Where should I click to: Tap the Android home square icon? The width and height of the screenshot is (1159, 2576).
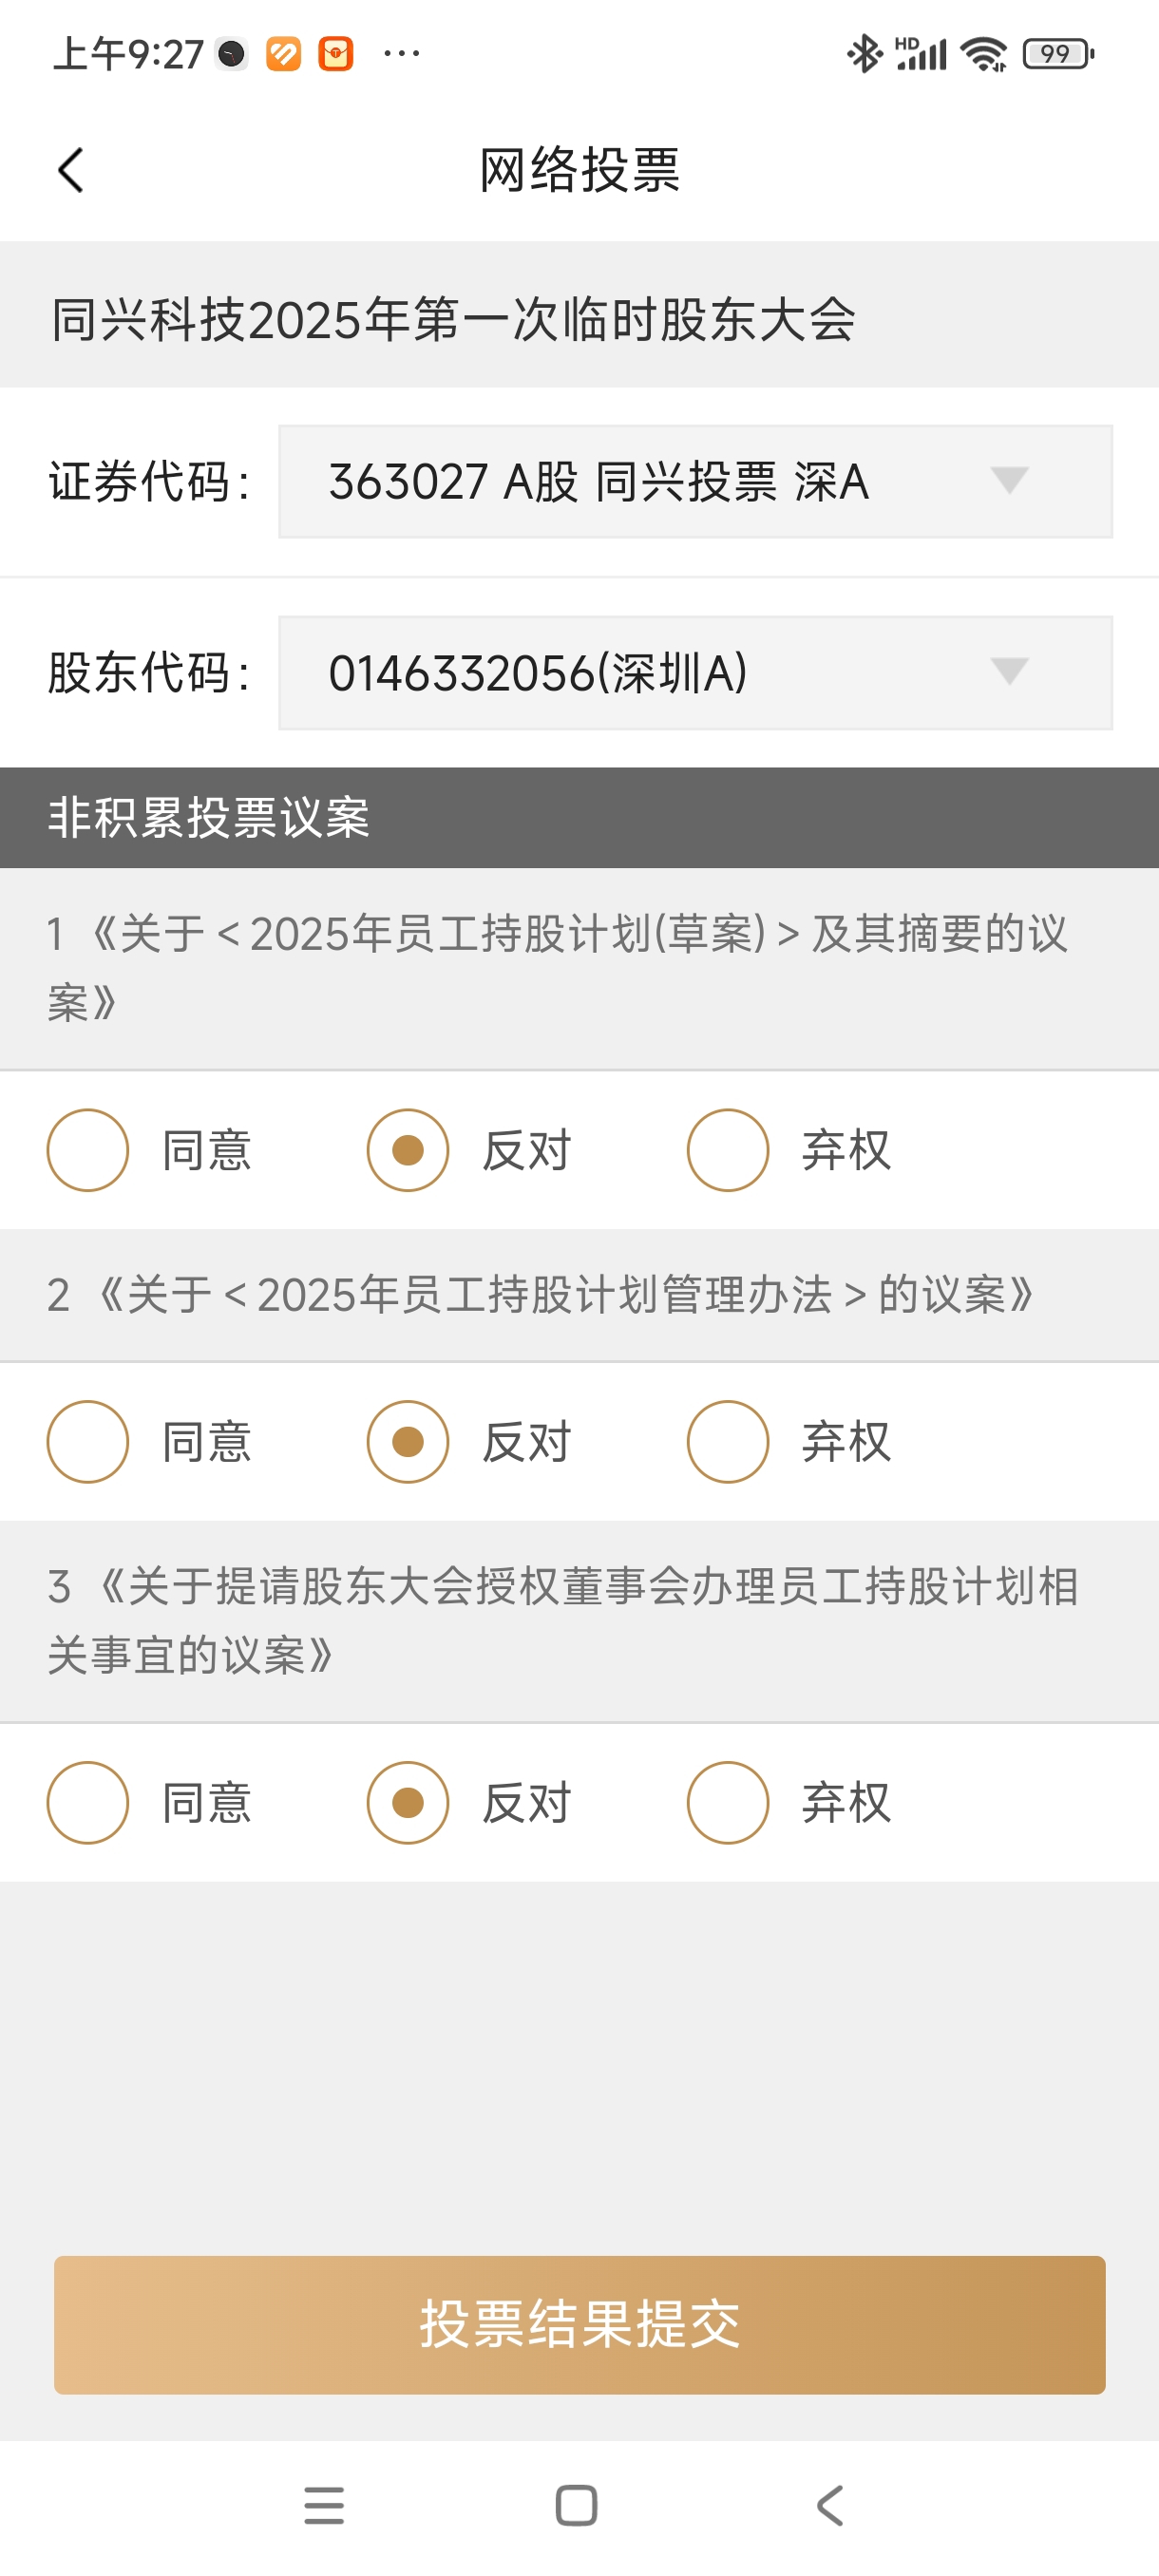pos(577,2505)
